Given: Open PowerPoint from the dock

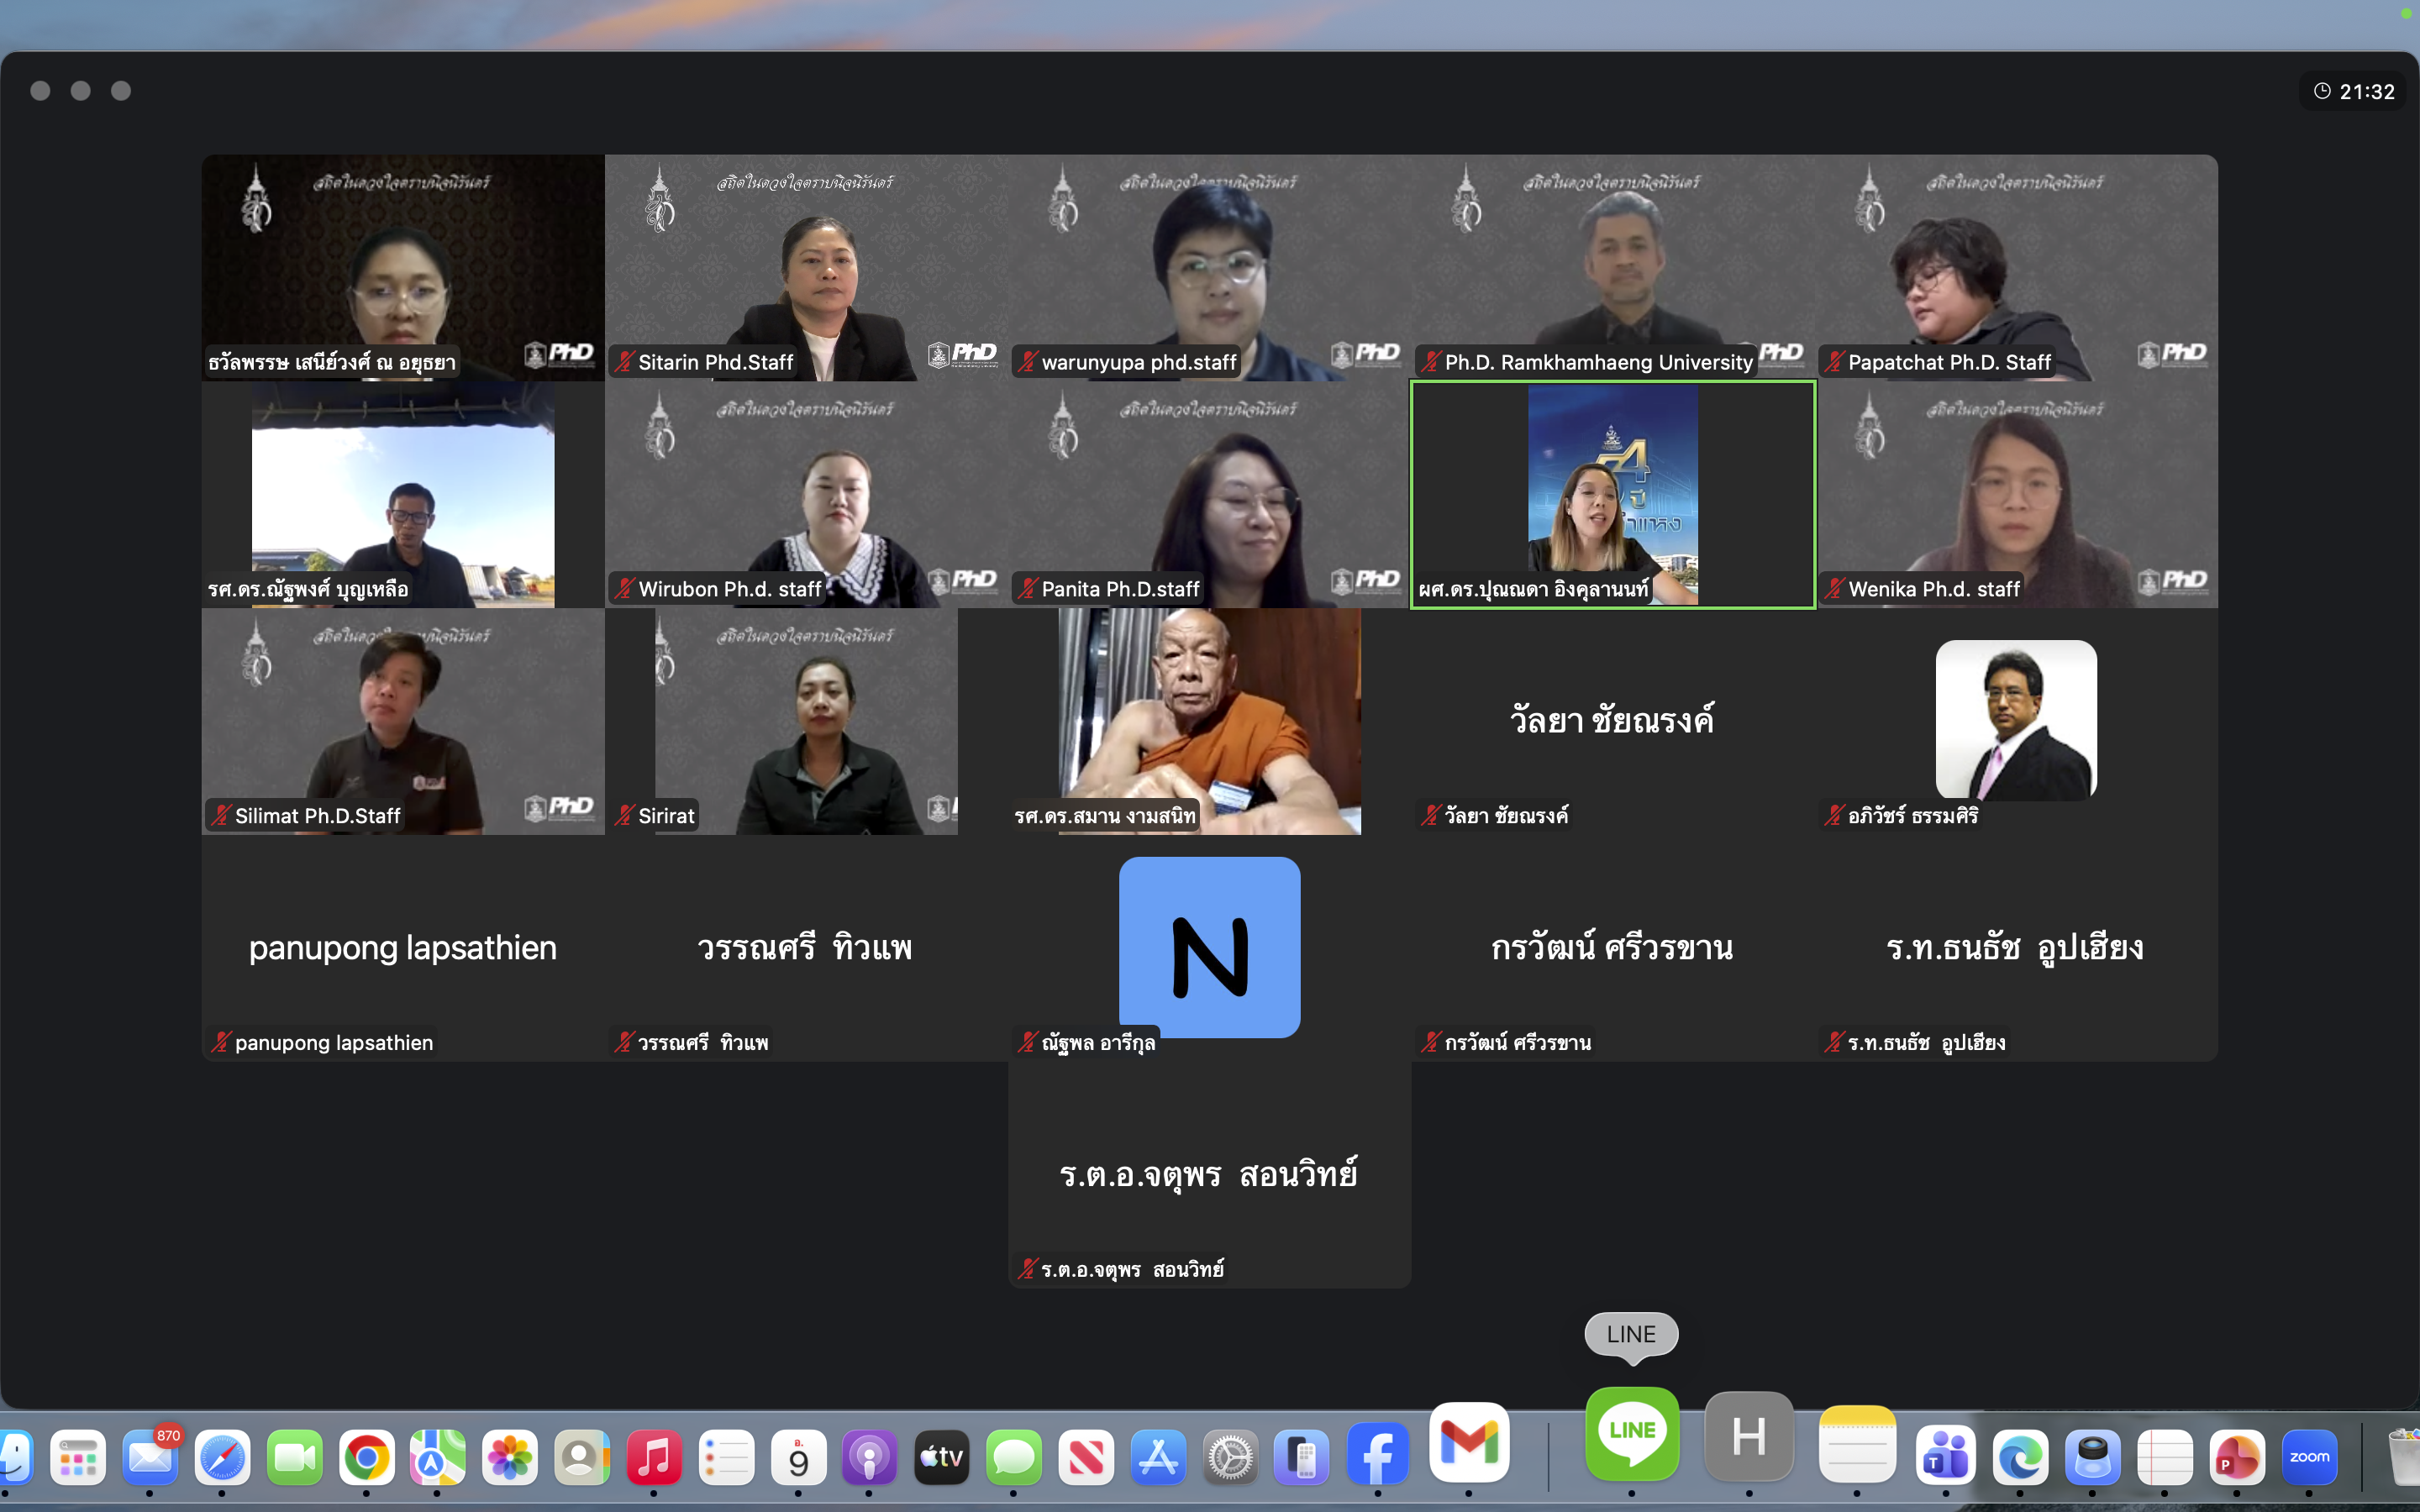Looking at the screenshot, I should click(x=2236, y=1457).
